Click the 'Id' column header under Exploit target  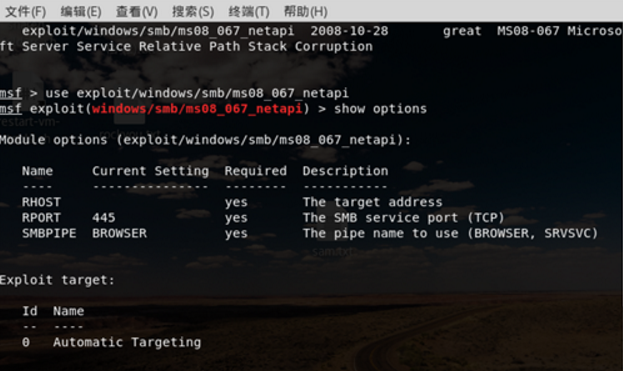(30, 311)
